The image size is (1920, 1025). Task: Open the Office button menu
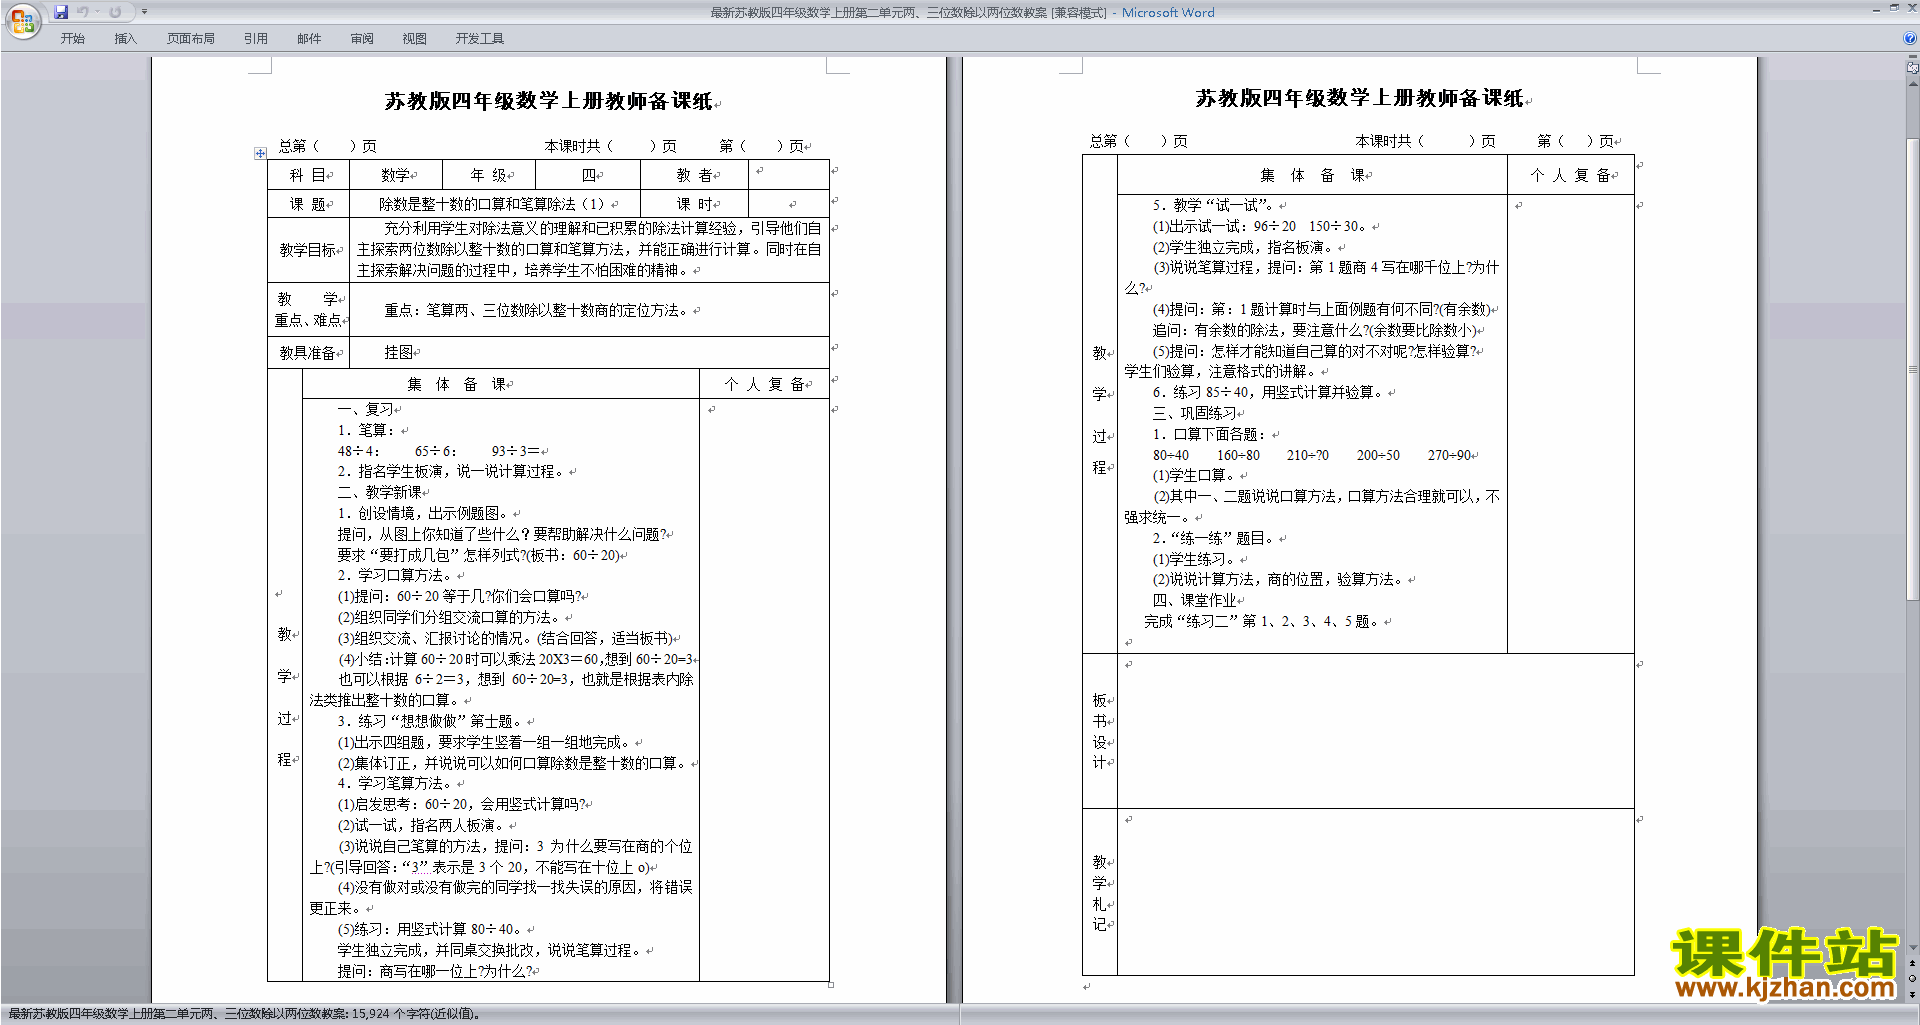pyautogui.click(x=22, y=21)
